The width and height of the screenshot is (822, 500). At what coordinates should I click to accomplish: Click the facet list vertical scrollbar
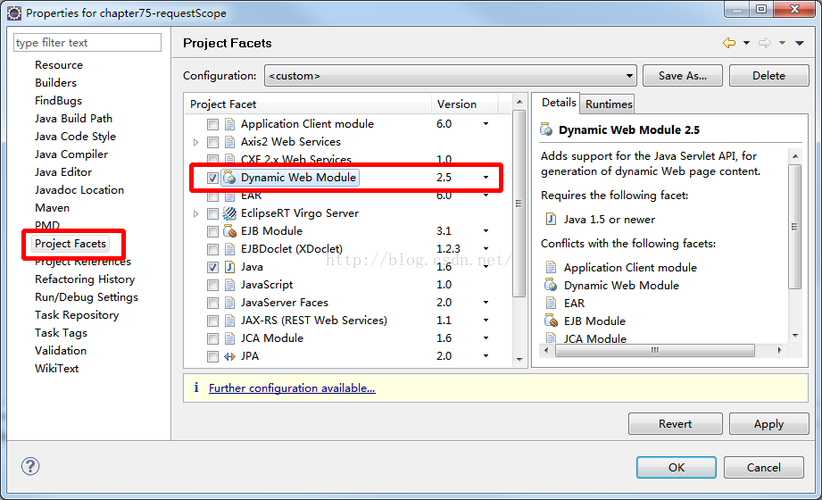click(x=518, y=200)
